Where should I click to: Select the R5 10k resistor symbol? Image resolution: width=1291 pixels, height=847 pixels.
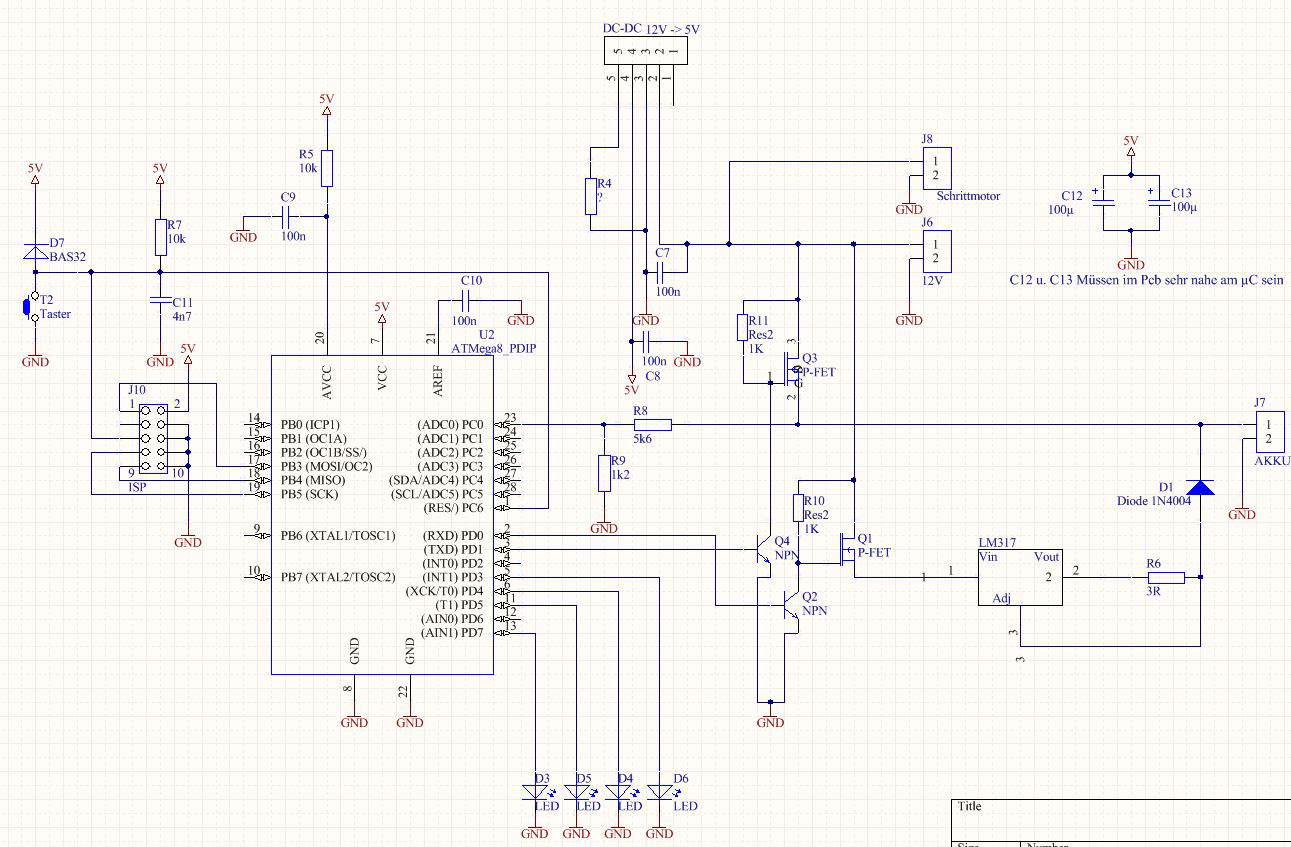pos(328,166)
